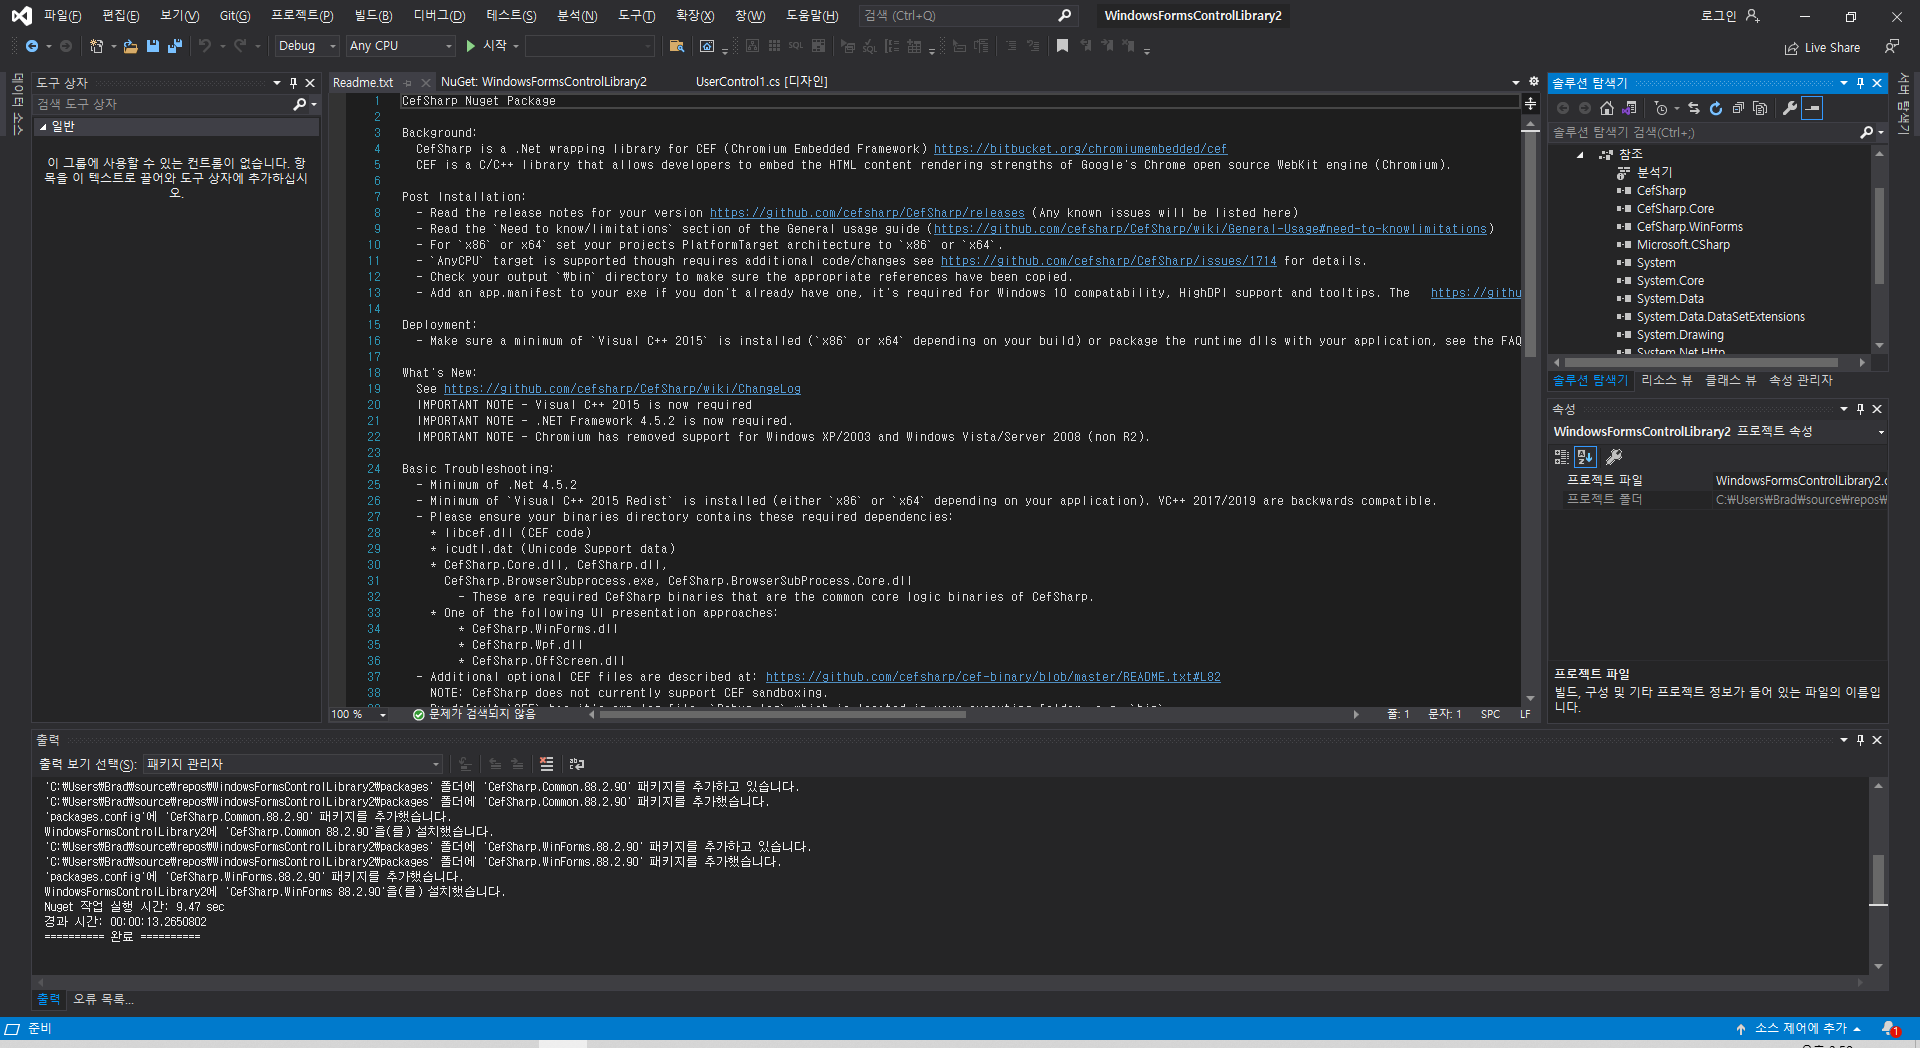Switch to the 오류 목록 tab
This screenshot has width=1920, height=1048.
click(103, 999)
